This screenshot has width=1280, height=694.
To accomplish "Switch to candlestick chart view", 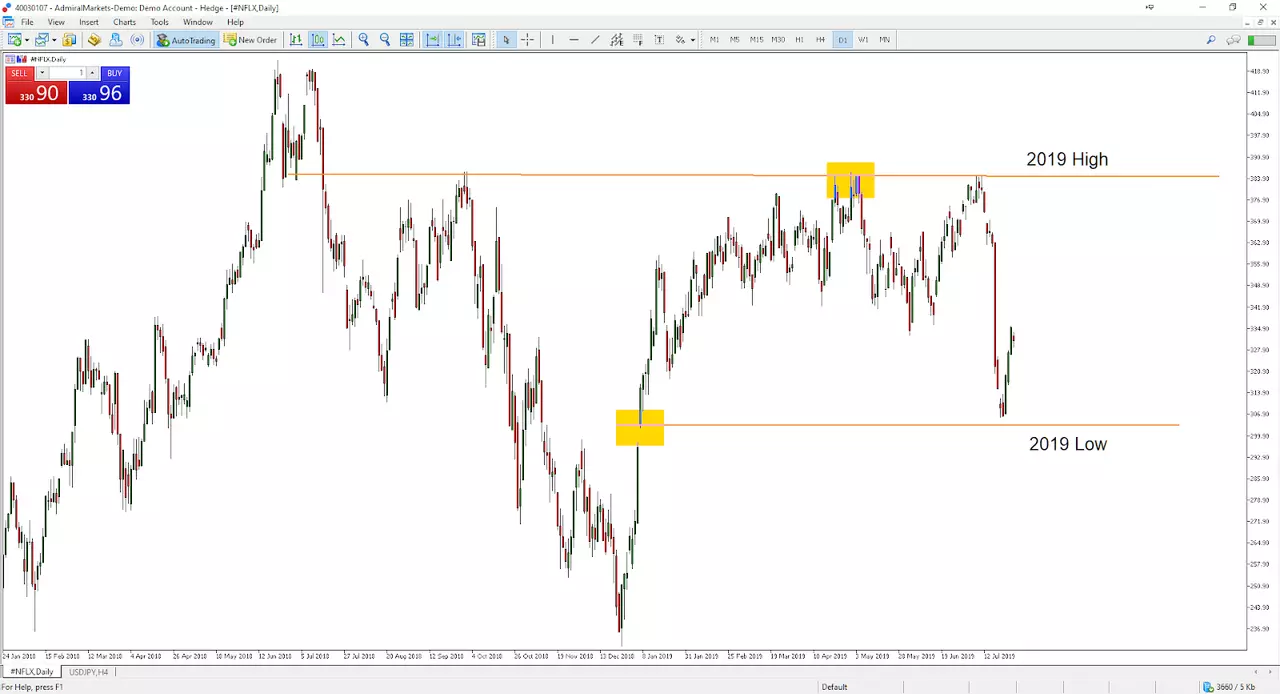I will pos(318,40).
